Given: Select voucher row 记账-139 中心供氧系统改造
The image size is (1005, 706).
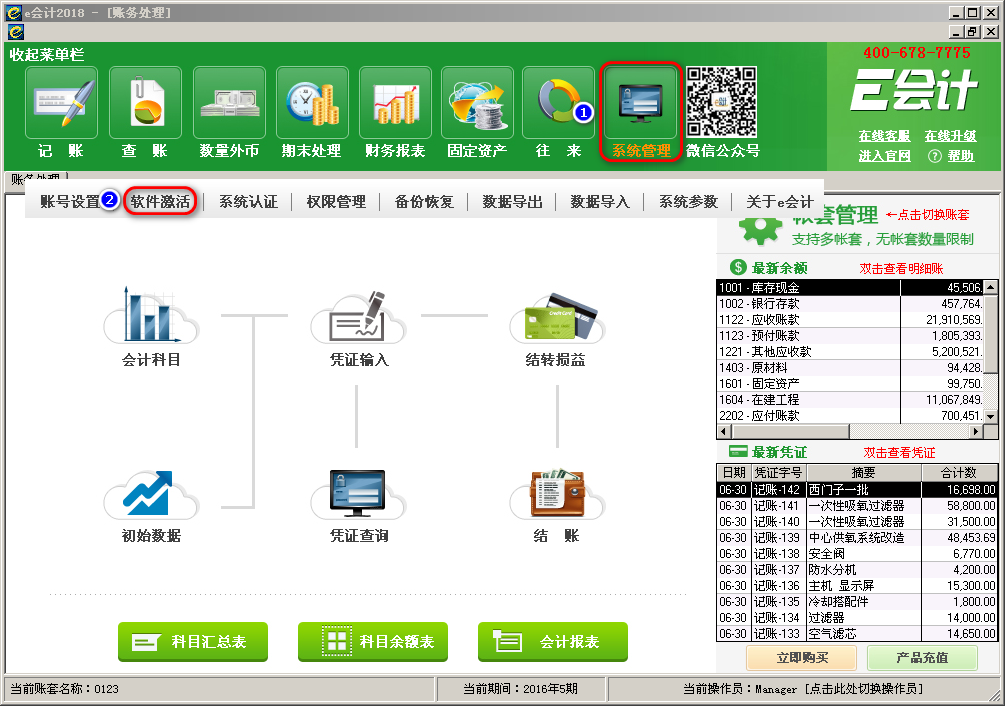Looking at the screenshot, I should [857, 538].
